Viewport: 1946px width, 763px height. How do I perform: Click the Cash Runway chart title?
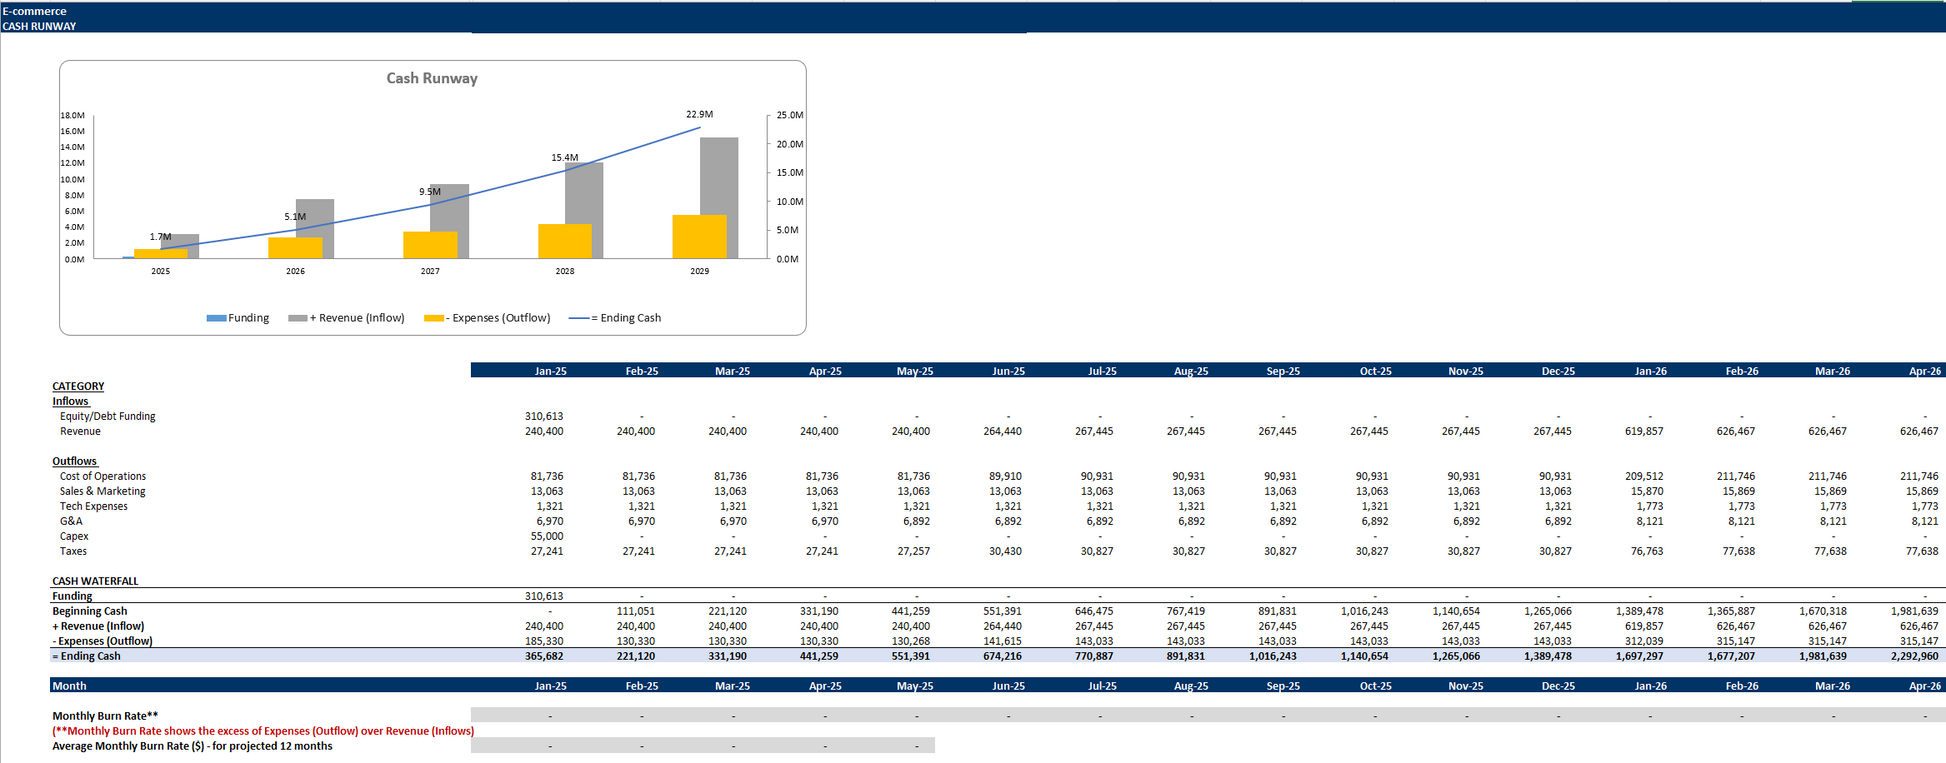point(432,78)
